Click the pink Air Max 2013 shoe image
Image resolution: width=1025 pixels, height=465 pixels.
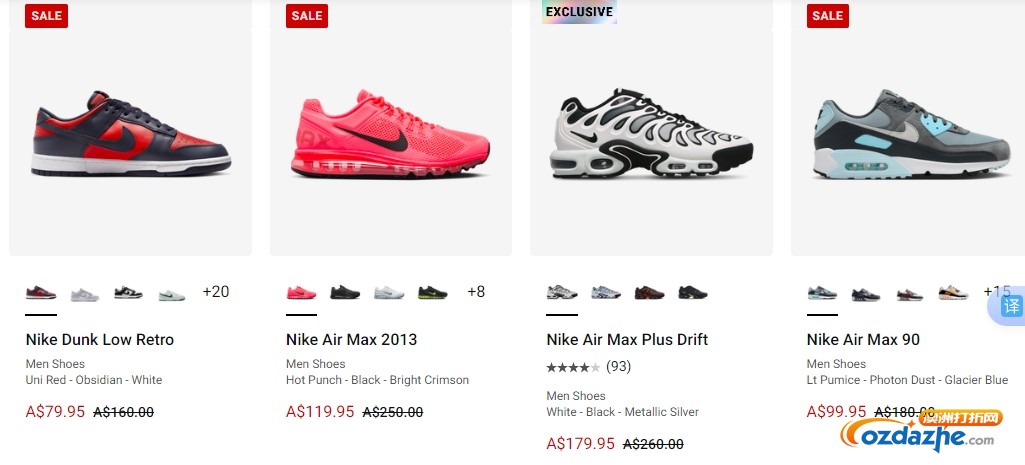coord(390,136)
